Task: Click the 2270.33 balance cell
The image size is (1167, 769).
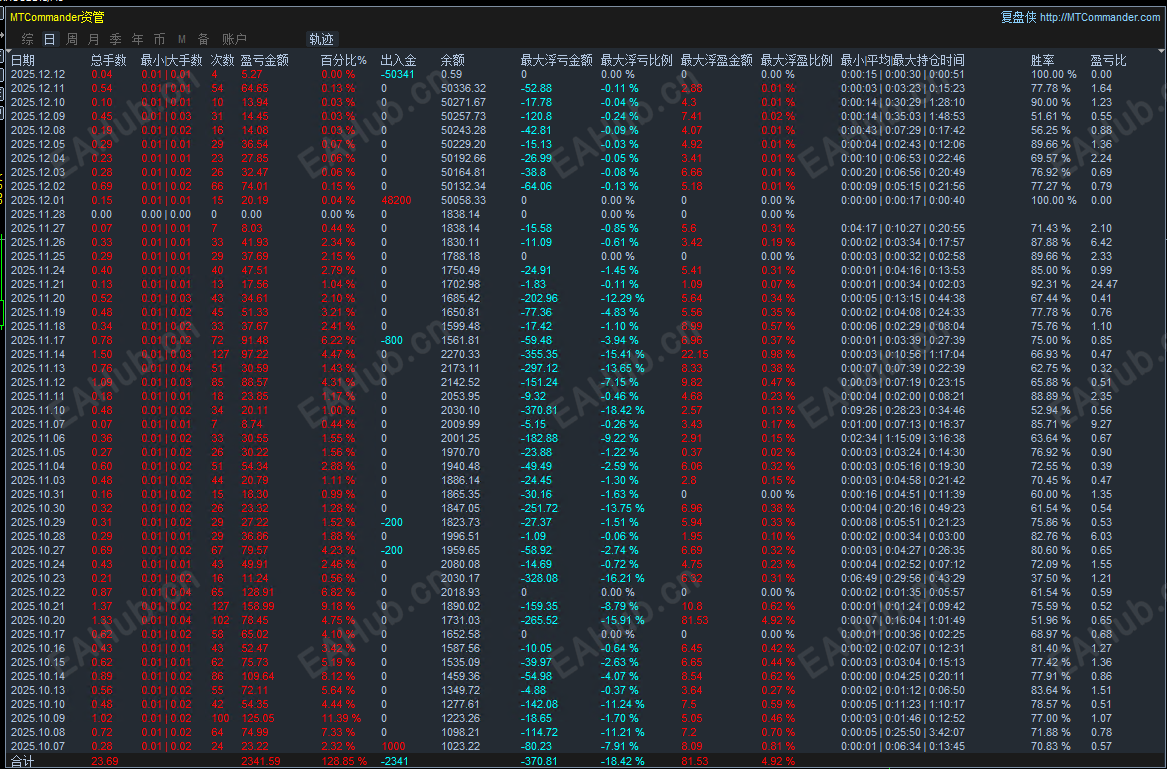Action: coord(460,354)
